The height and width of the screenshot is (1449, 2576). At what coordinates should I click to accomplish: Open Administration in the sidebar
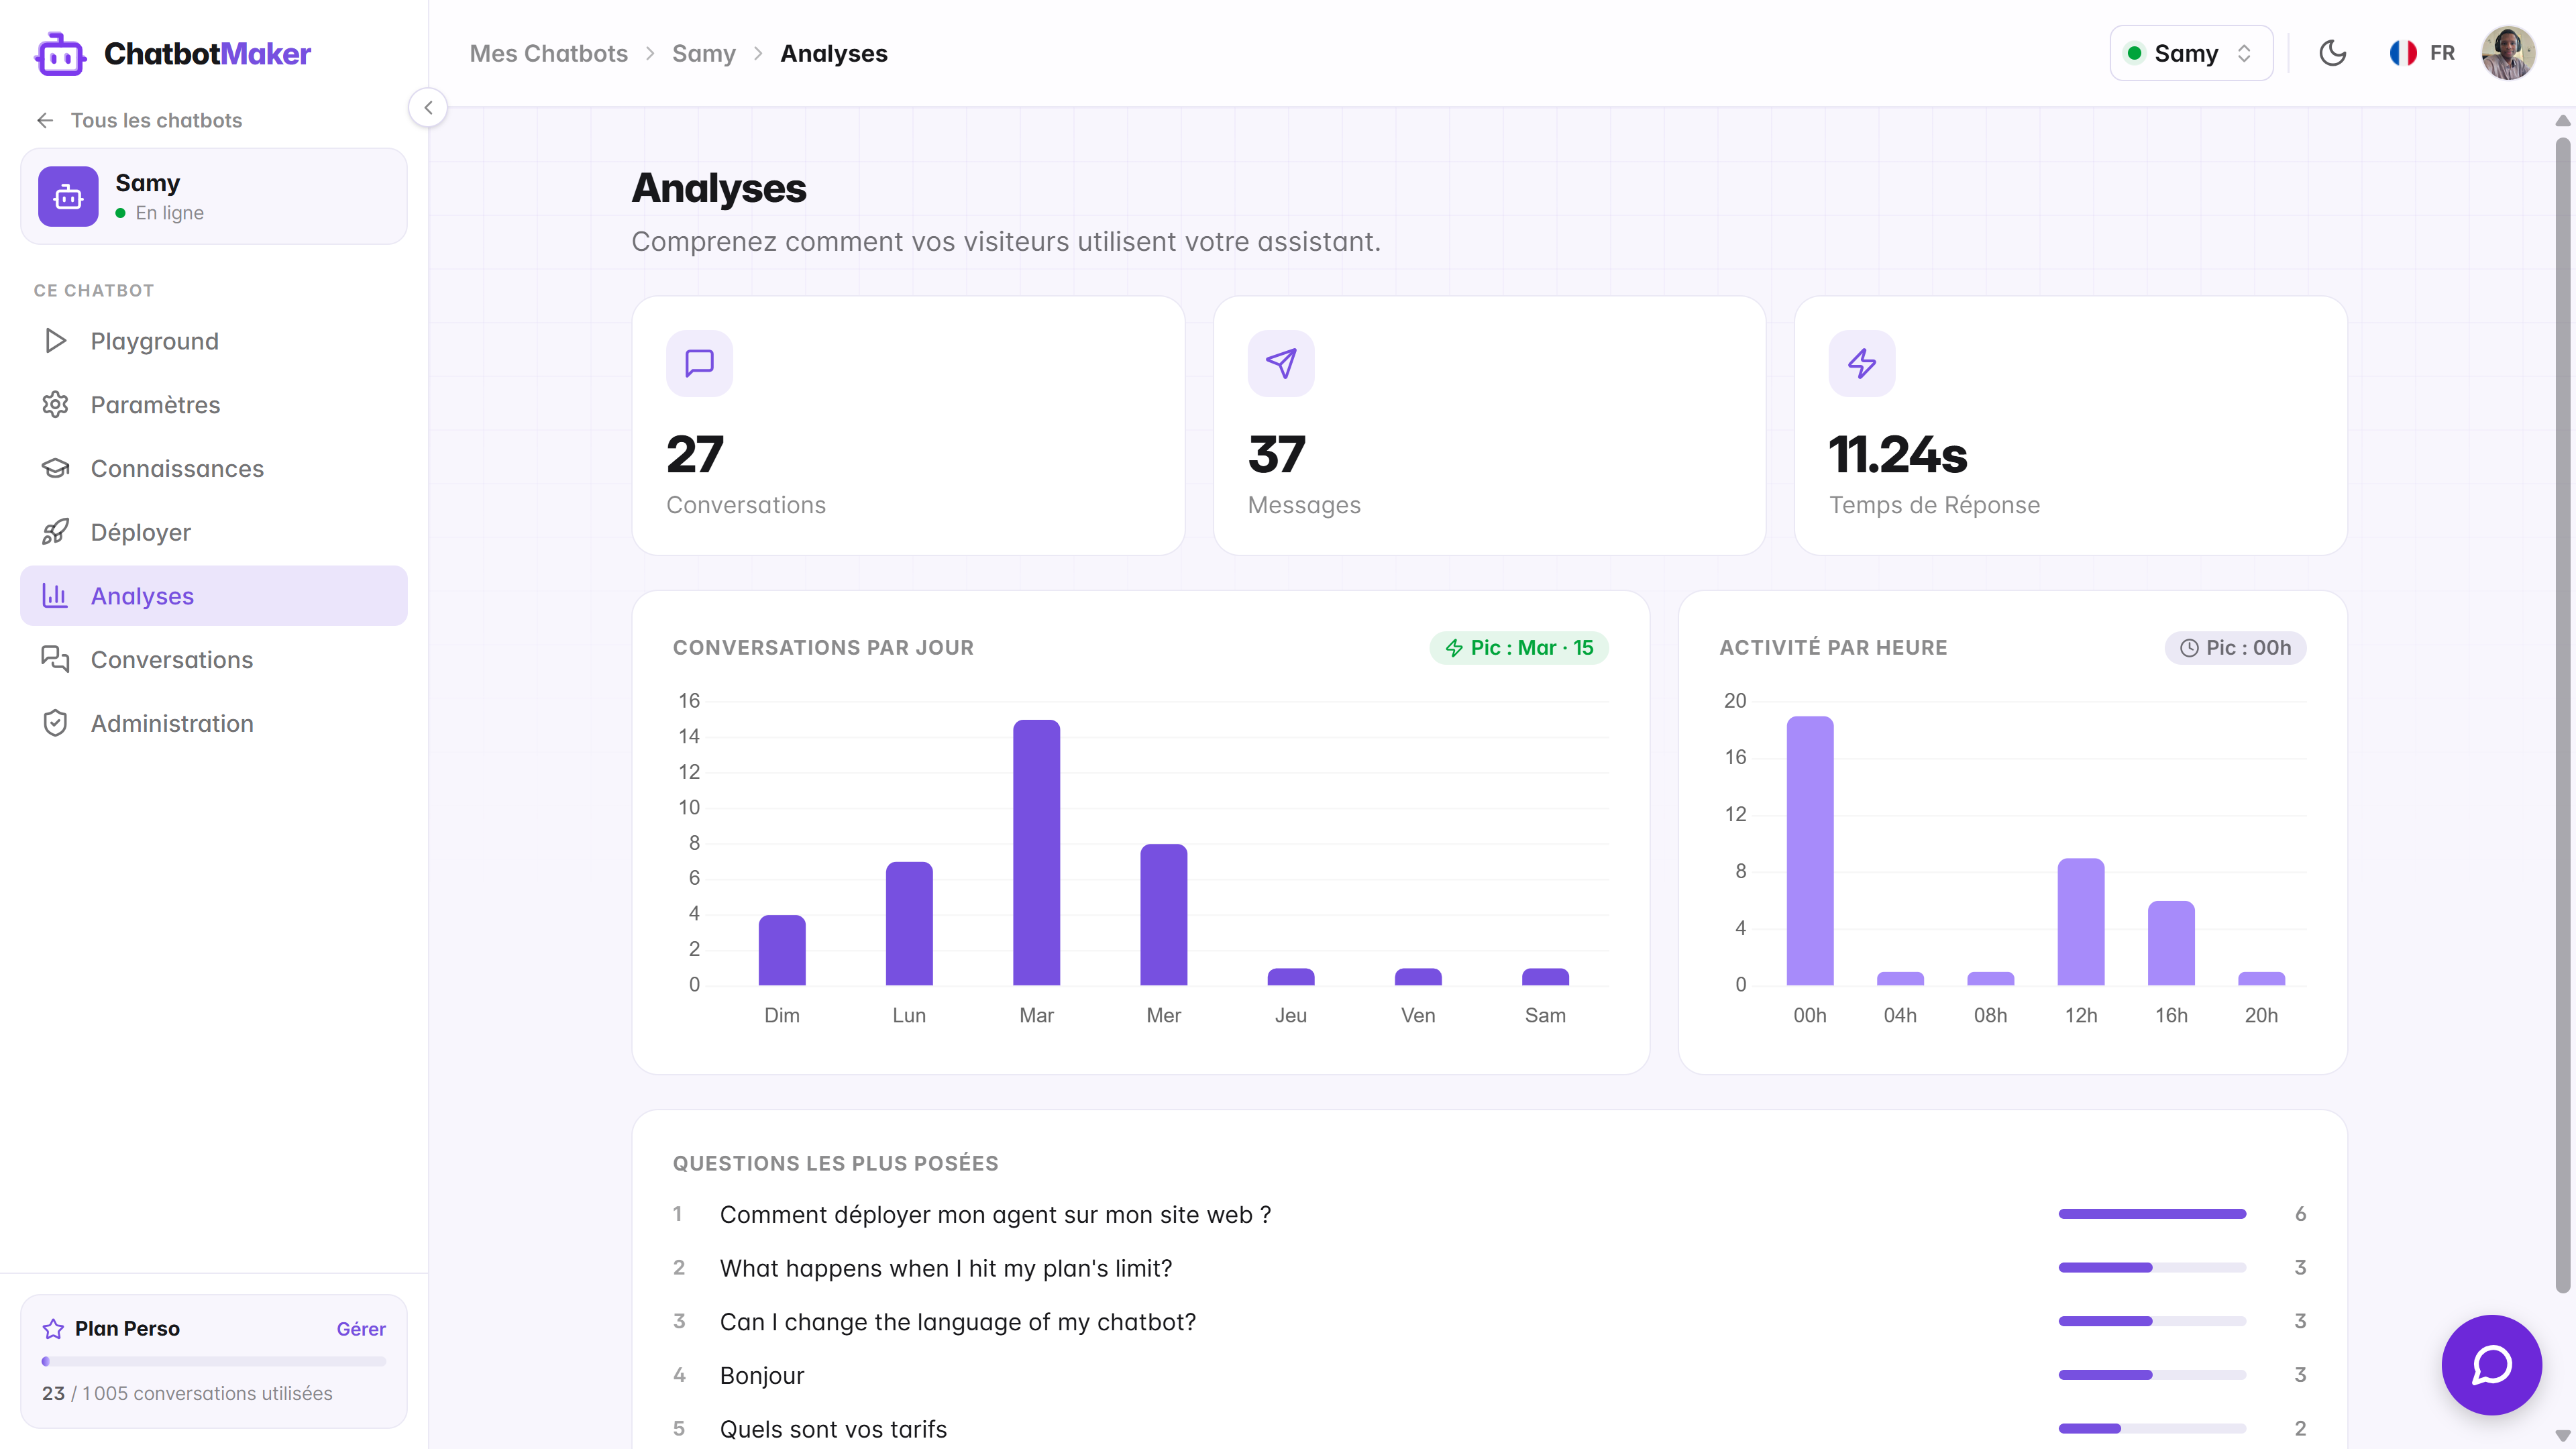(214, 723)
